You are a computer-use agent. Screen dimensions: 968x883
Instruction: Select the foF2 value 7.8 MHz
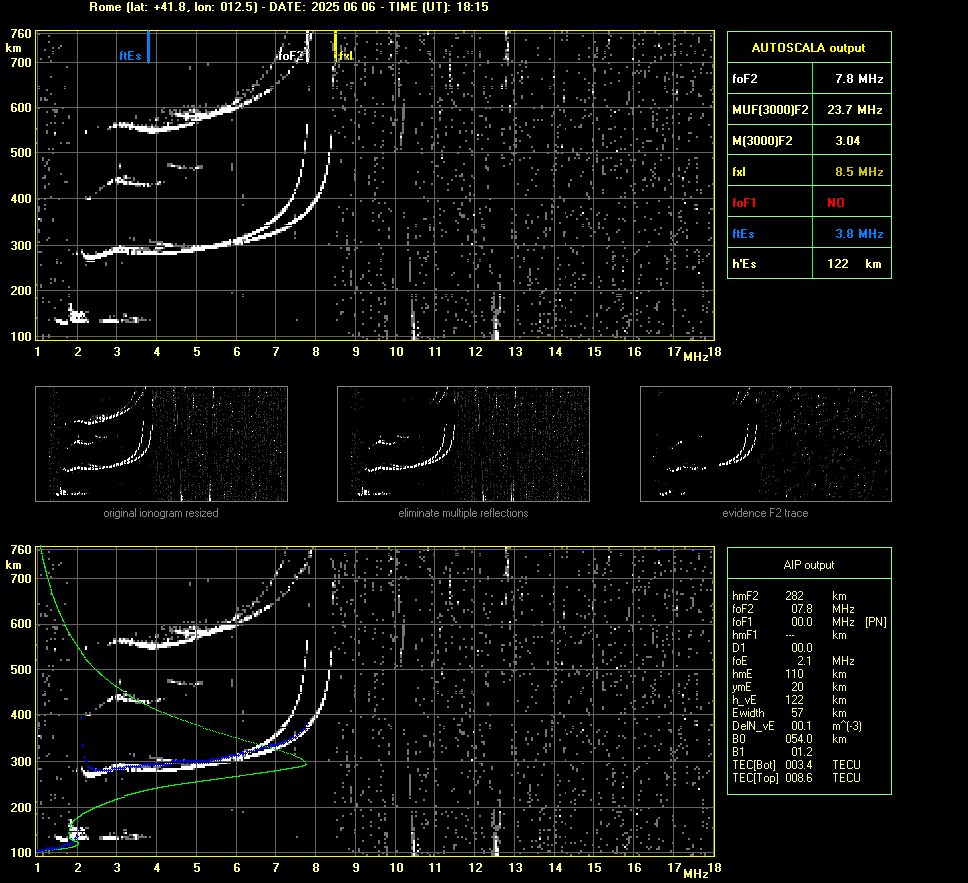click(x=859, y=79)
